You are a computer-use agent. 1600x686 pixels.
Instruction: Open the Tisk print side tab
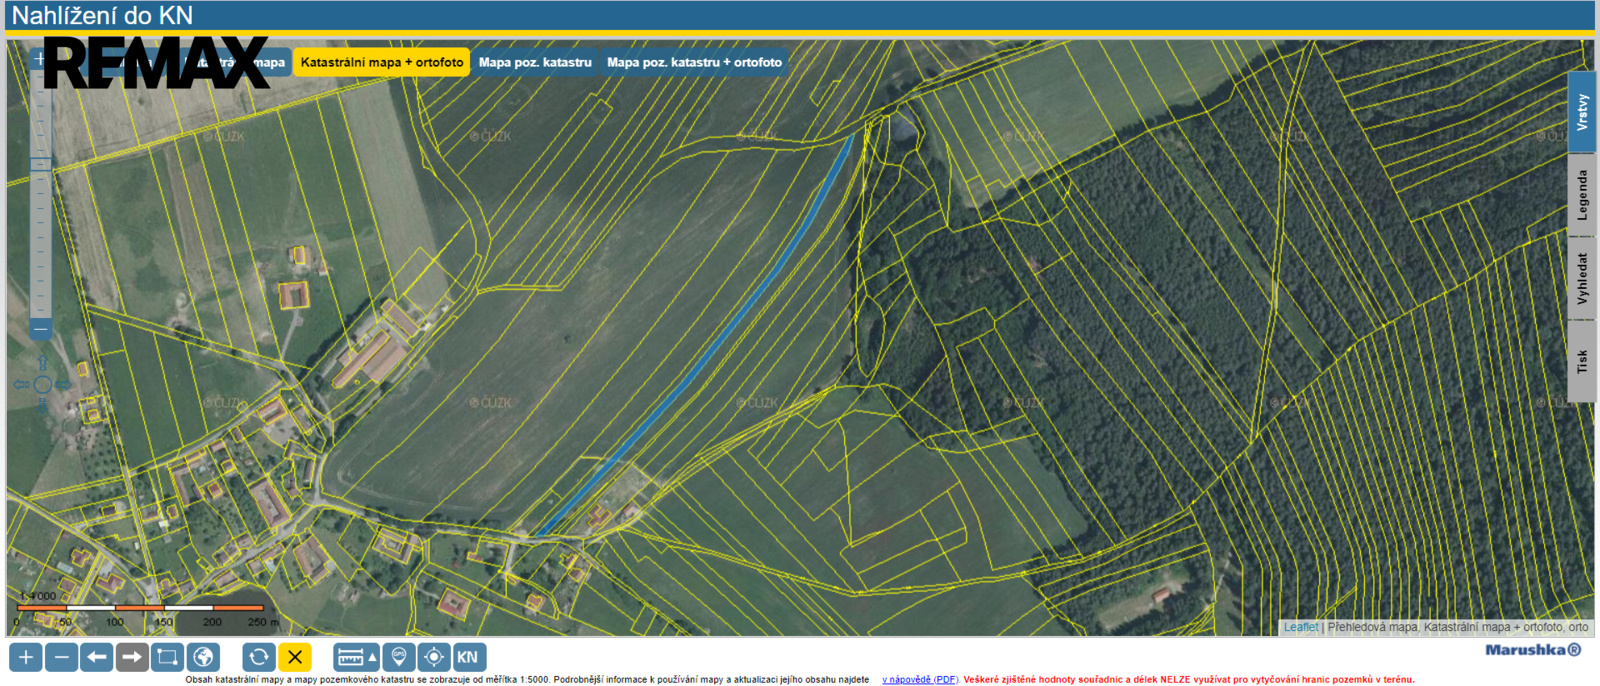click(1581, 361)
